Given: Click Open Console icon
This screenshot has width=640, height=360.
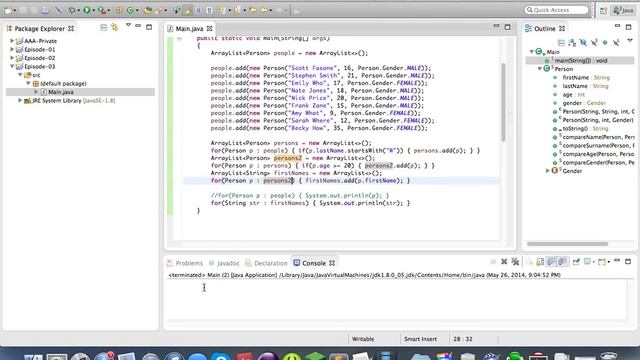Looking at the screenshot, I should pyautogui.click(x=602, y=262).
